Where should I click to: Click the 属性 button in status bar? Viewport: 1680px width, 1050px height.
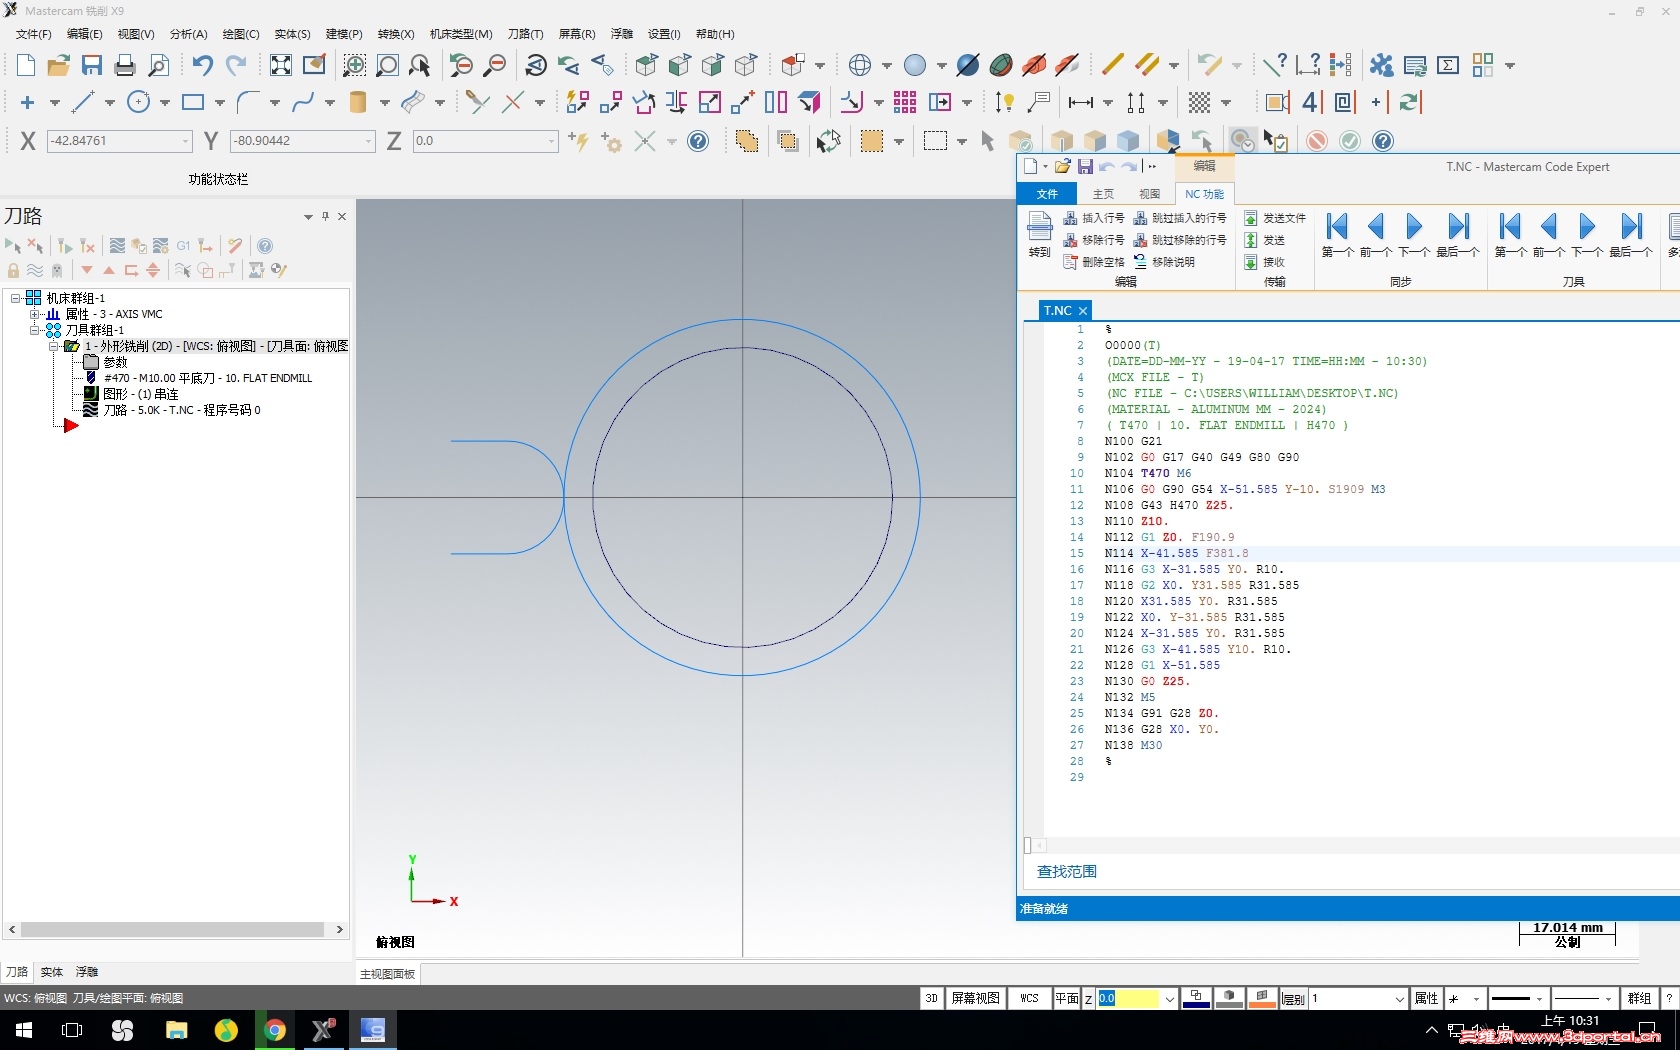(x=1426, y=998)
